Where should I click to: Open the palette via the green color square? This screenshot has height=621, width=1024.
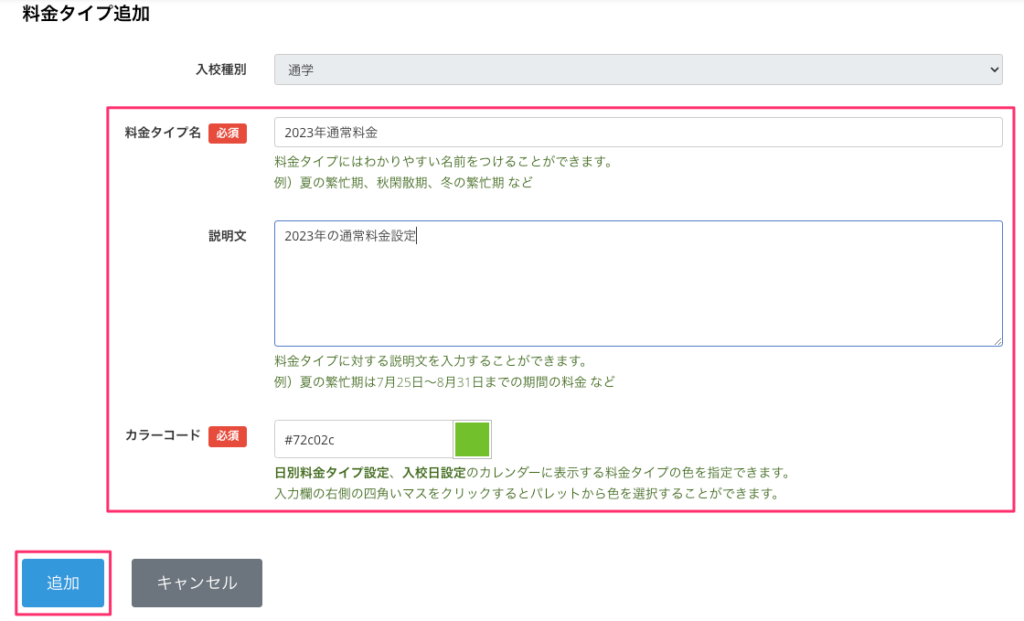[472, 439]
